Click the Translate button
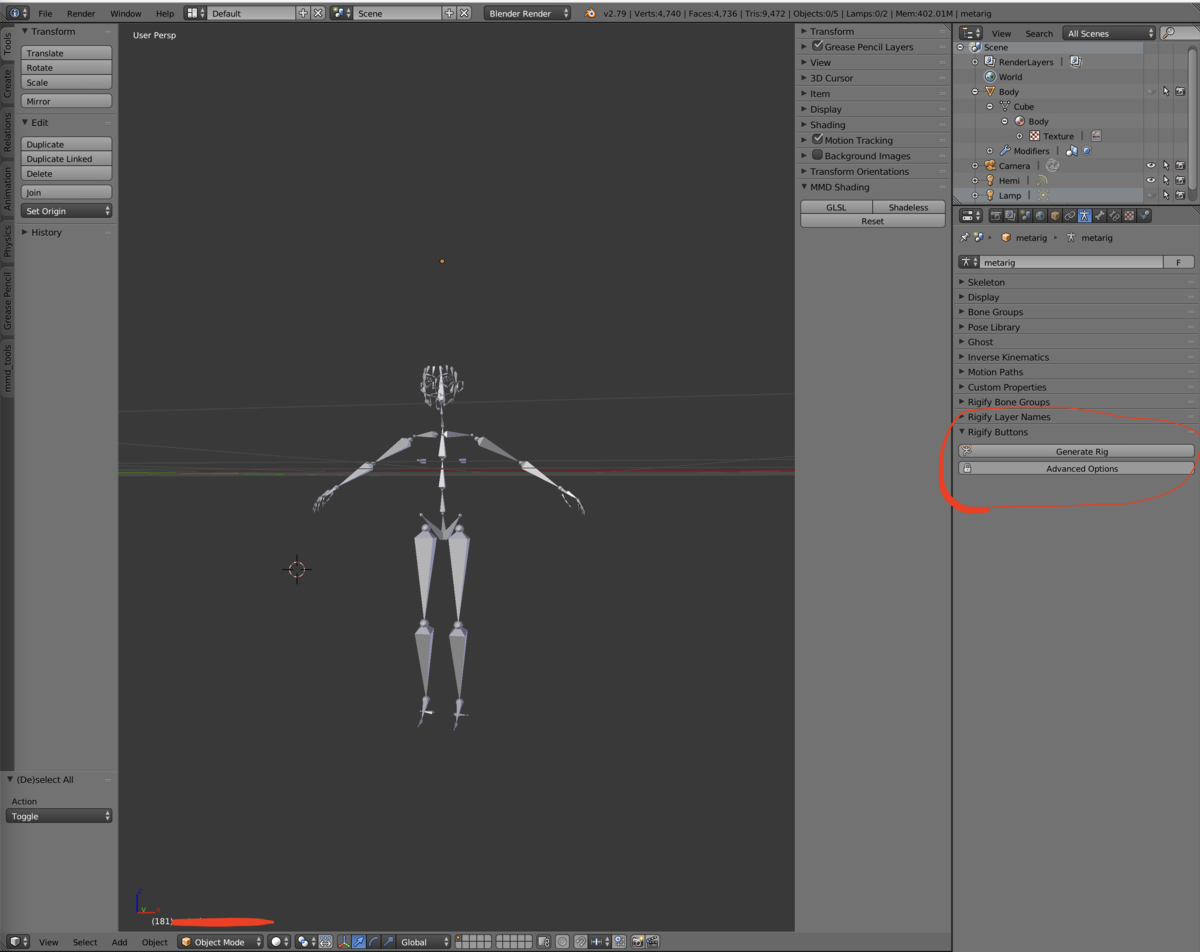 [66, 53]
